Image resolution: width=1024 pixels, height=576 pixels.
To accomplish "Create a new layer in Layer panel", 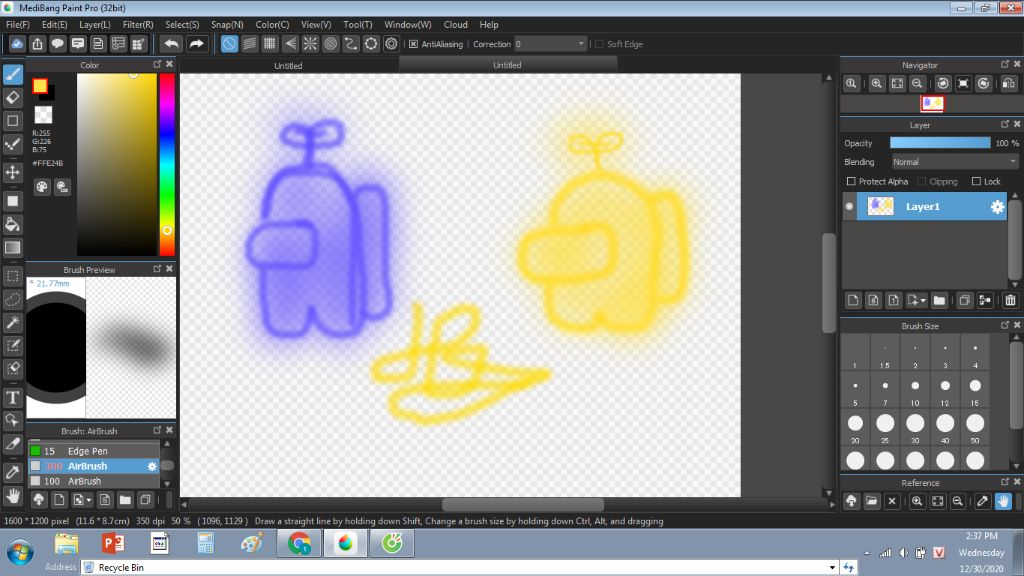I will [x=853, y=300].
